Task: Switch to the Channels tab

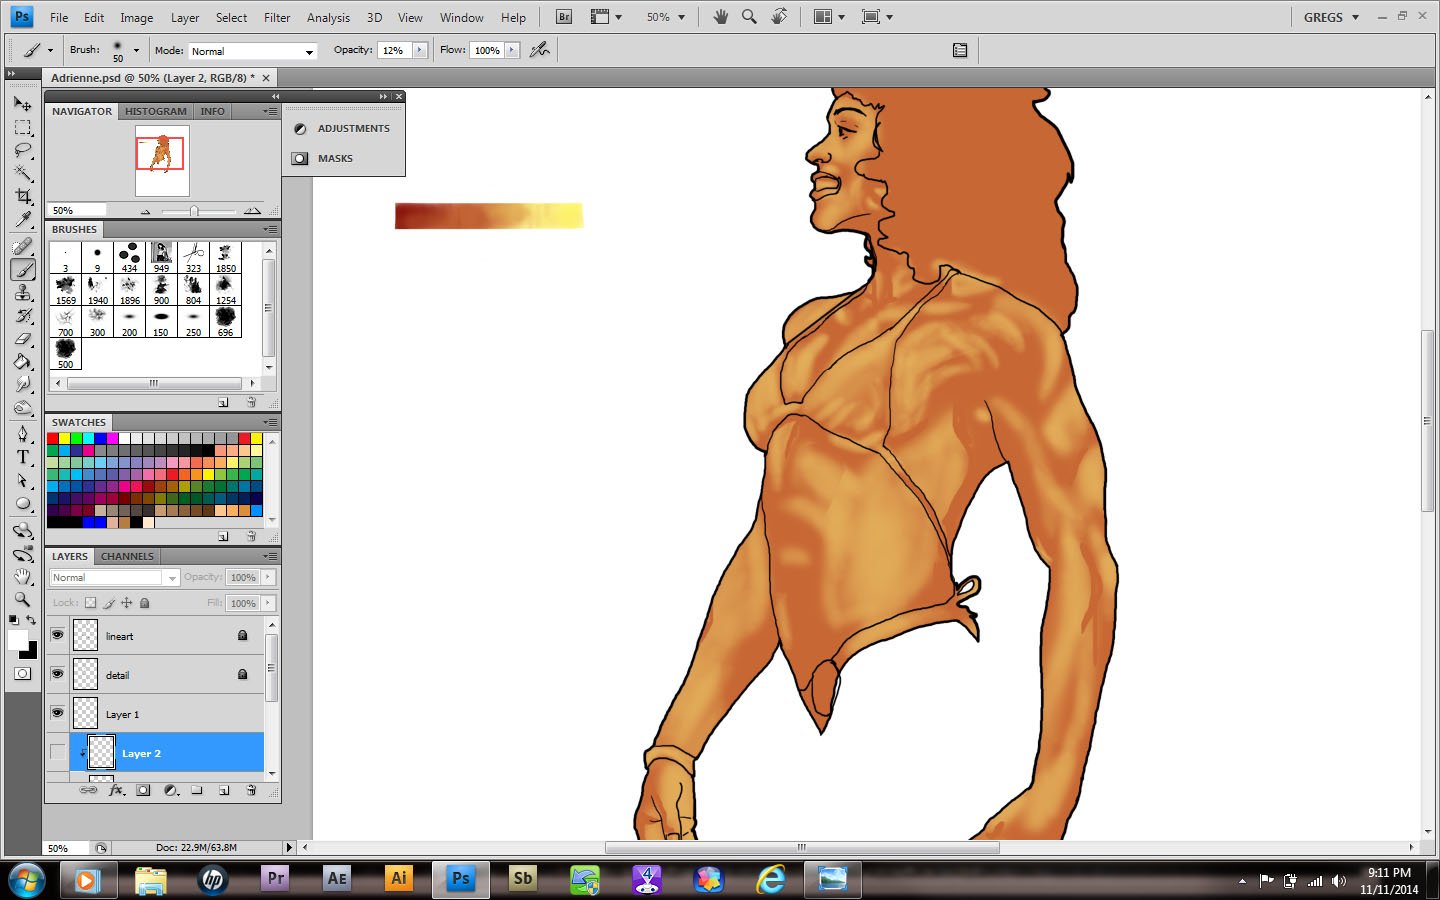Action: pyautogui.click(x=127, y=556)
